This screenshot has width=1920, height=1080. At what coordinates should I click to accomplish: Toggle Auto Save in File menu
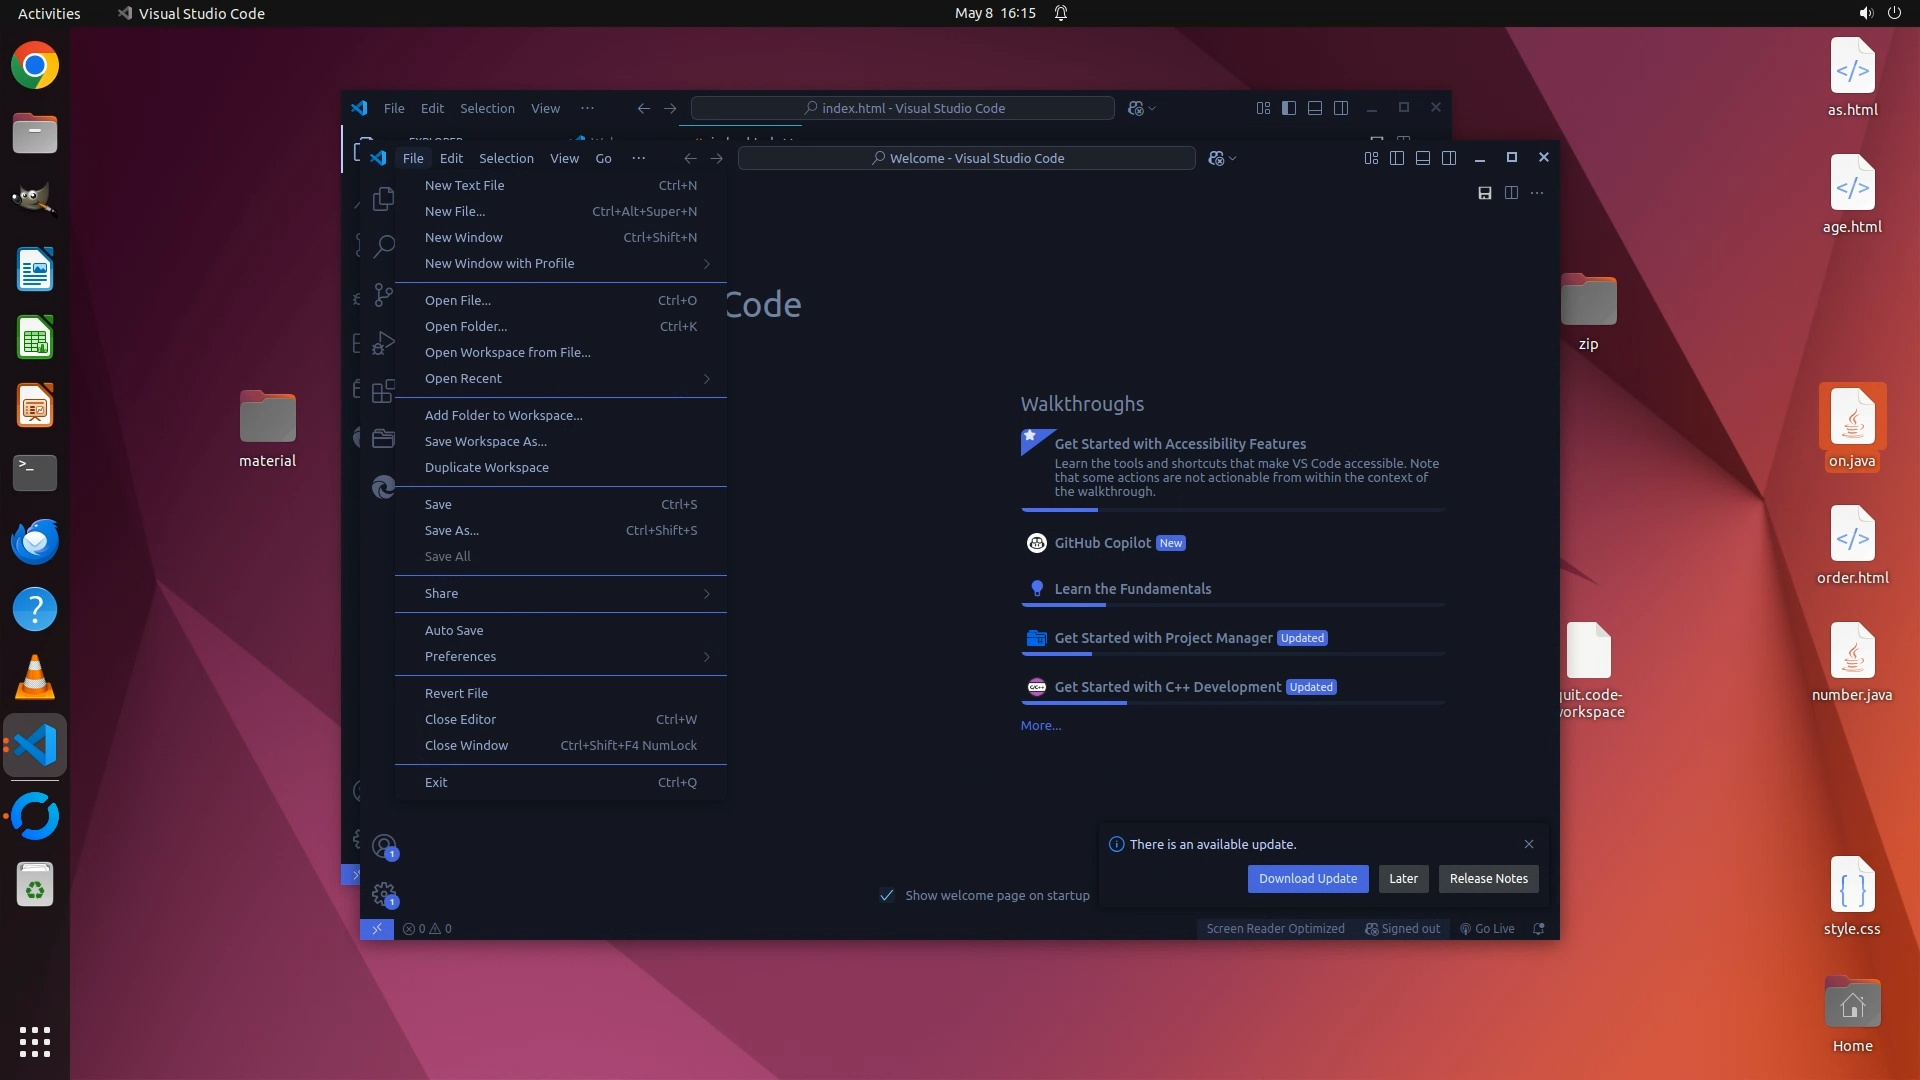[454, 631]
